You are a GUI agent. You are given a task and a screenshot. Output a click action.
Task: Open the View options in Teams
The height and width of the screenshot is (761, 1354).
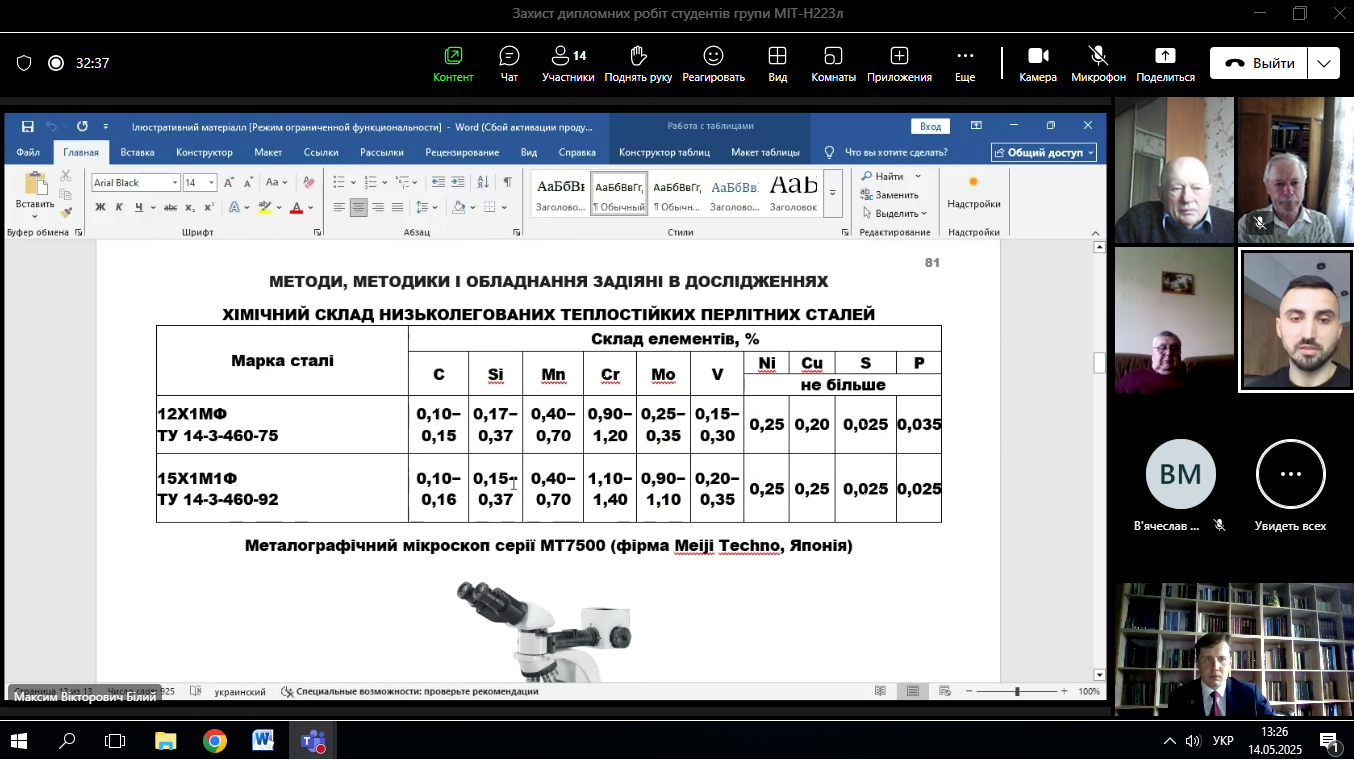(x=777, y=63)
